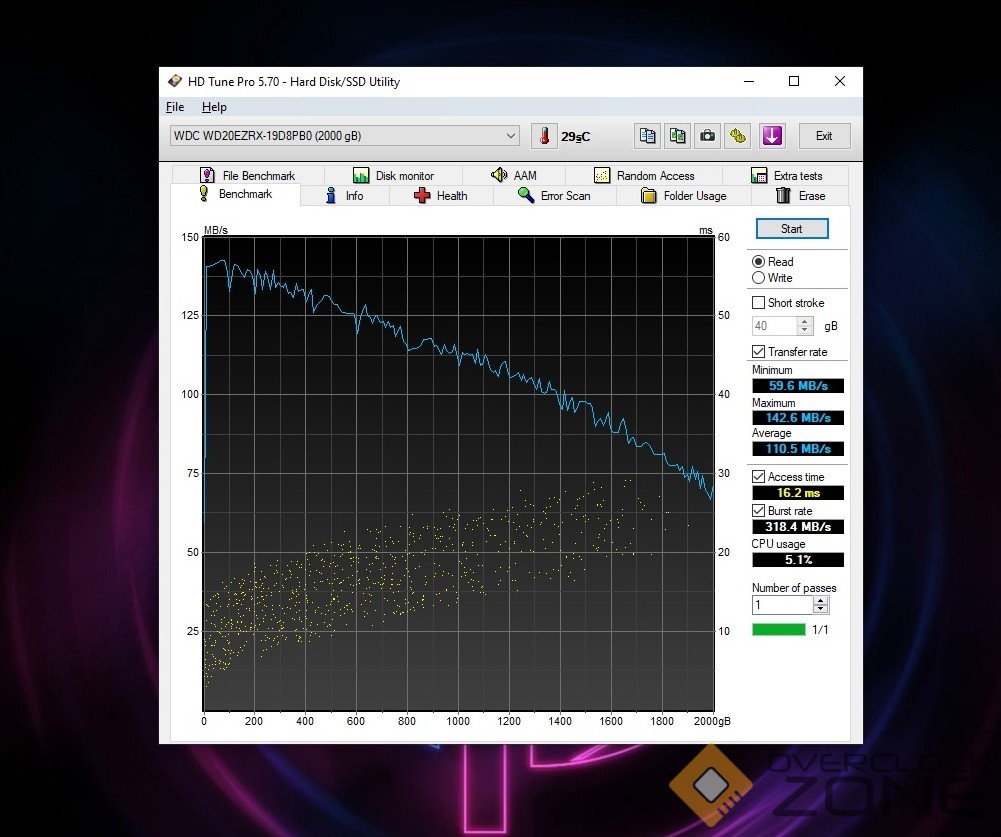Click the temperature thermometer icon
The width and height of the screenshot is (1001, 837).
[x=544, y=136]
